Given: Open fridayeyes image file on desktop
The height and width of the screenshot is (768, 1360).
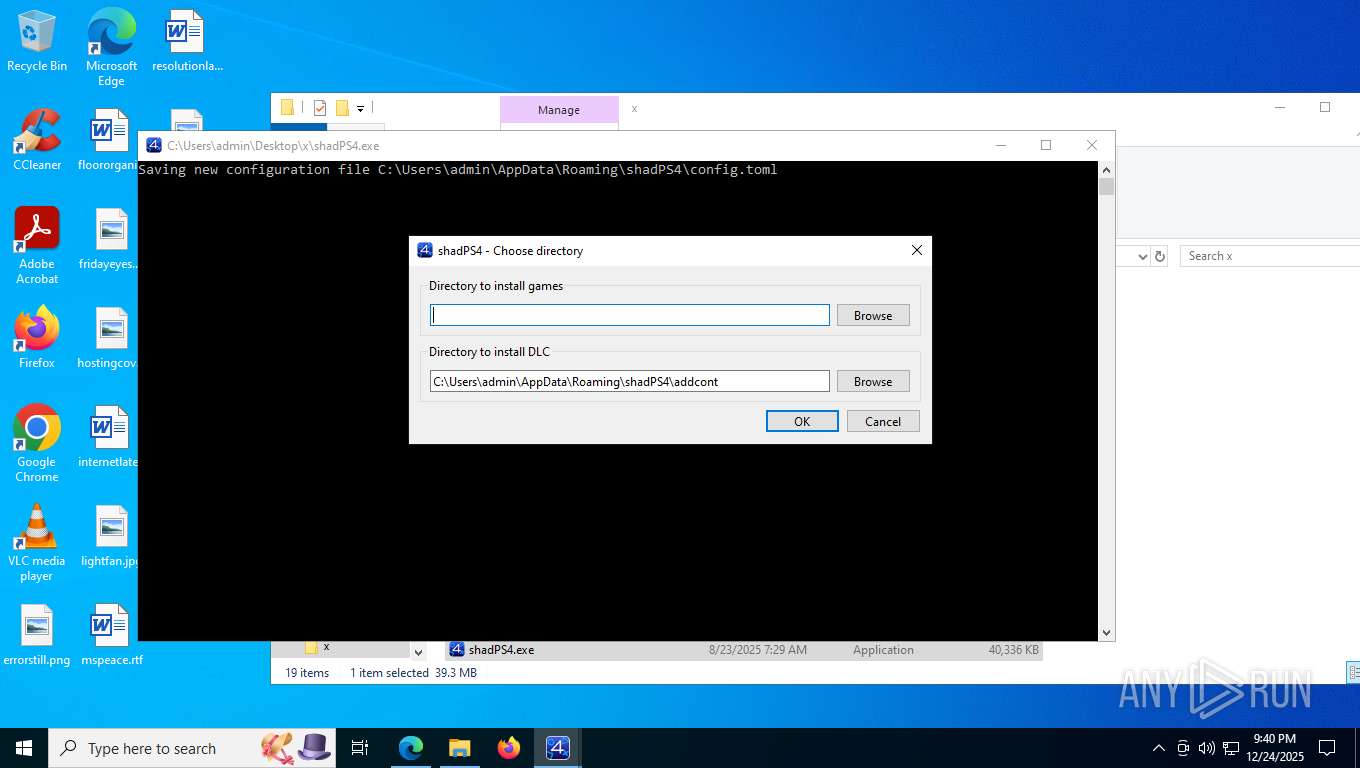Looking at the screenshot, I should pos(108,239).
